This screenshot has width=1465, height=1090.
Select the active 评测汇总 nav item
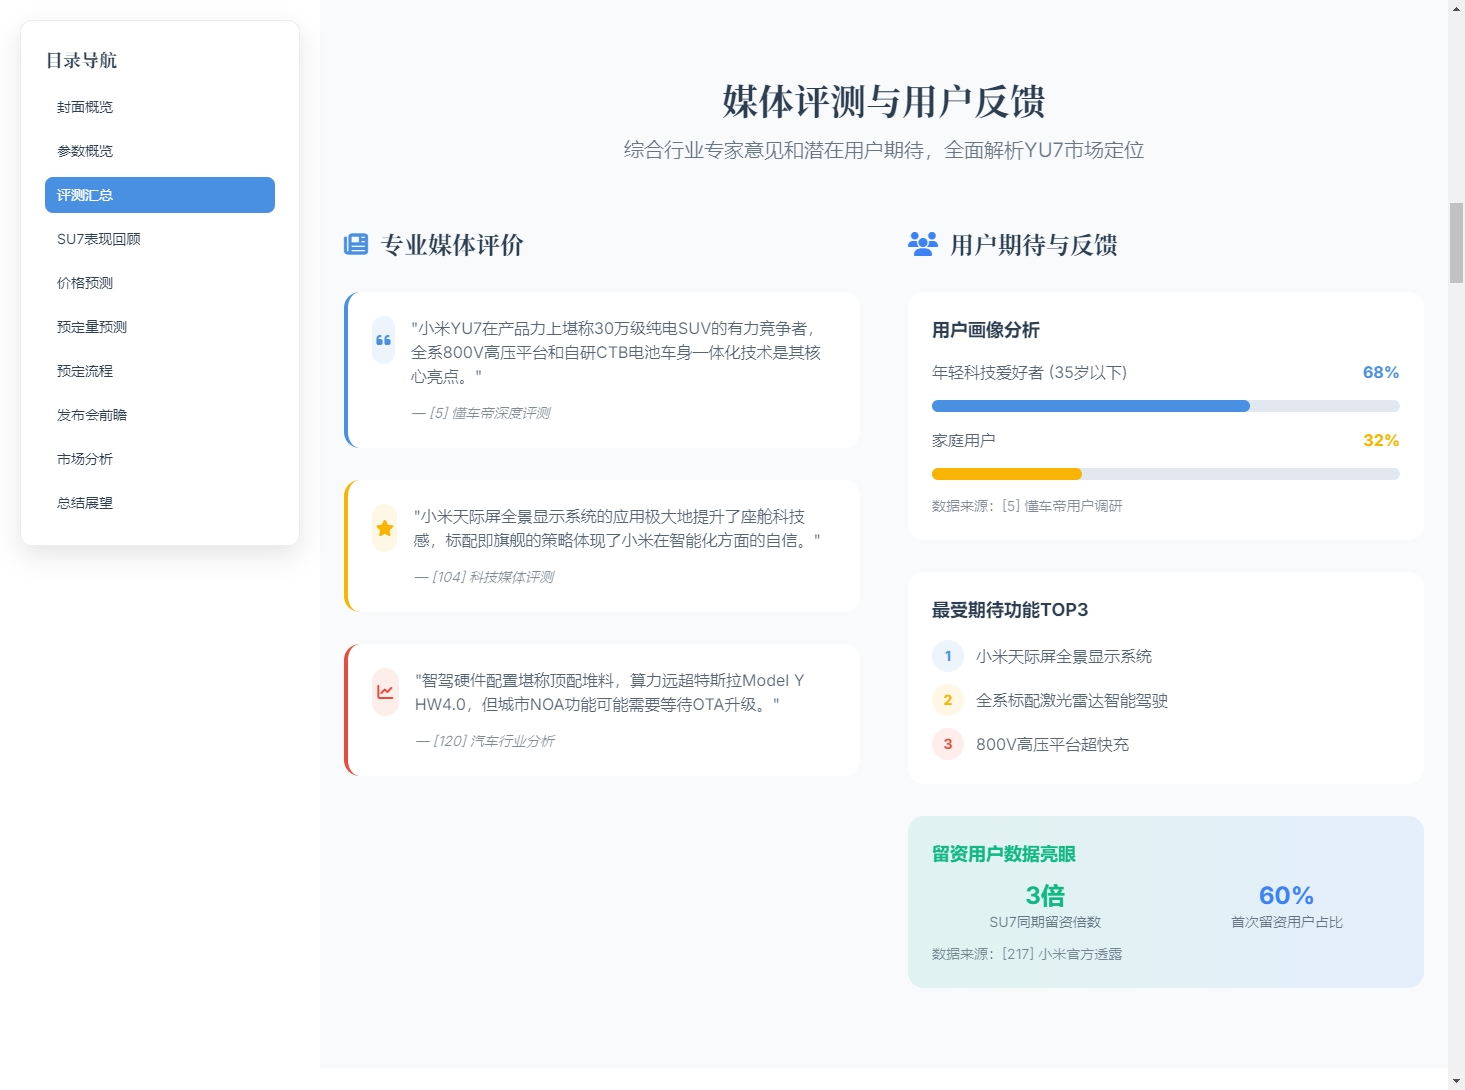click(x=160, y=195)
